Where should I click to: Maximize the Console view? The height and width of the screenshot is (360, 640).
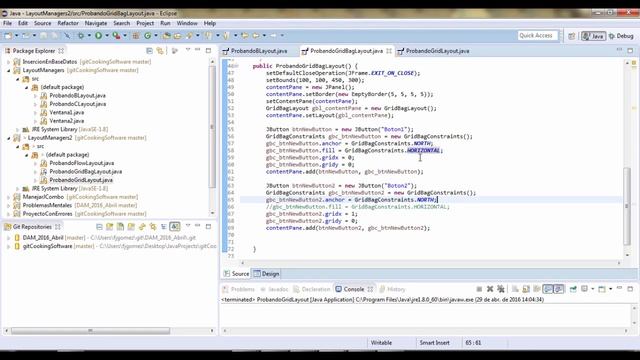tap(630, 289)
